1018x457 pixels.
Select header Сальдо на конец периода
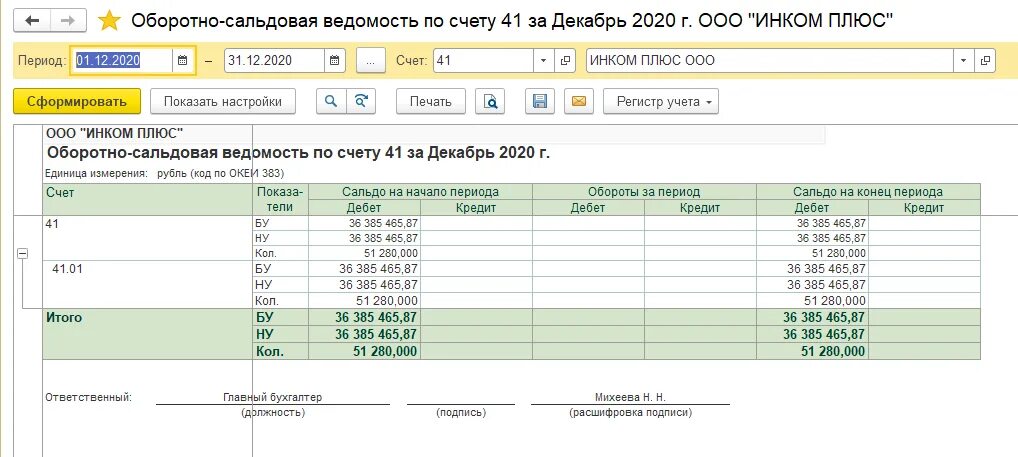pyautogui.click(x=868, y=191)
